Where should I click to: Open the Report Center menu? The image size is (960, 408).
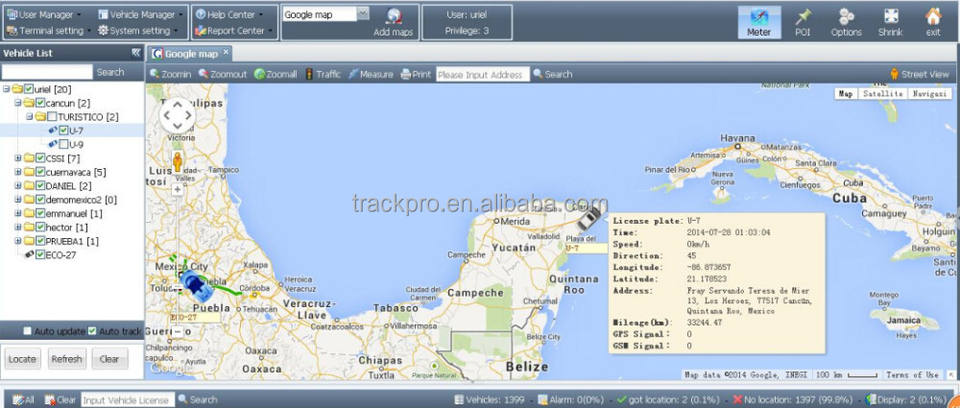click(233, 31)
